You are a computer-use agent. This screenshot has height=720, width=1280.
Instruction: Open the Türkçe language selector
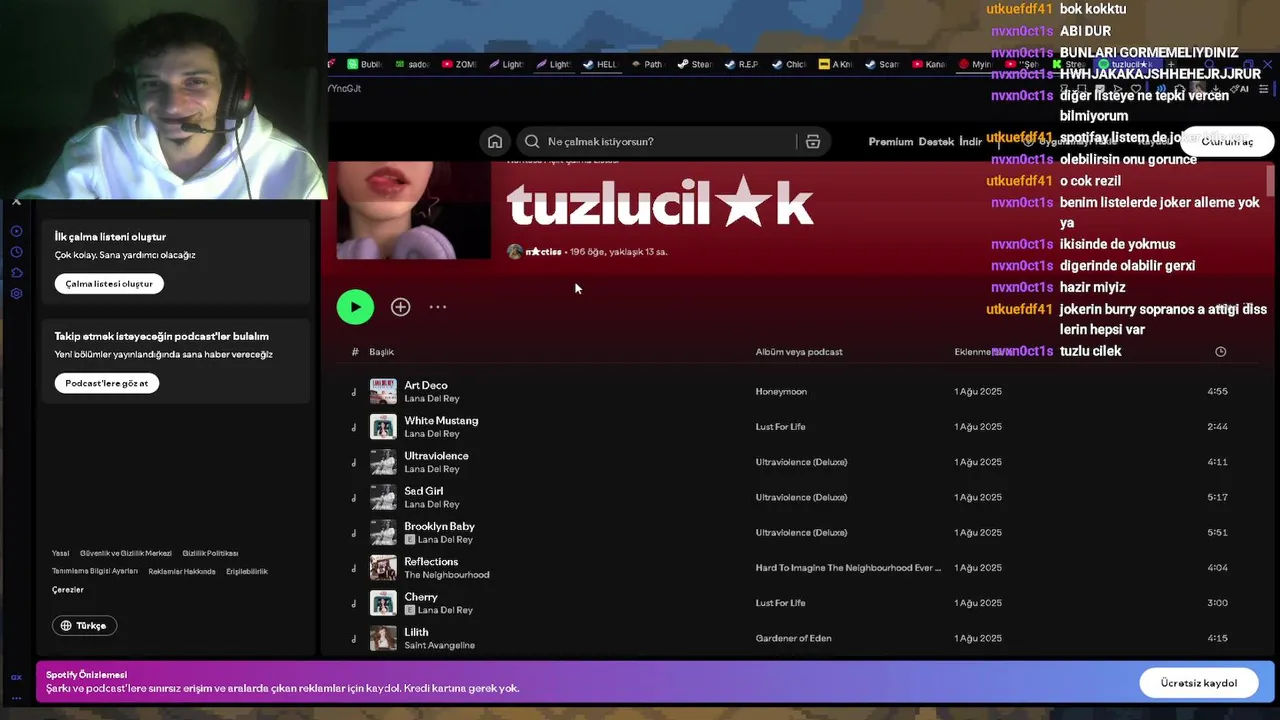click(84, 626)
